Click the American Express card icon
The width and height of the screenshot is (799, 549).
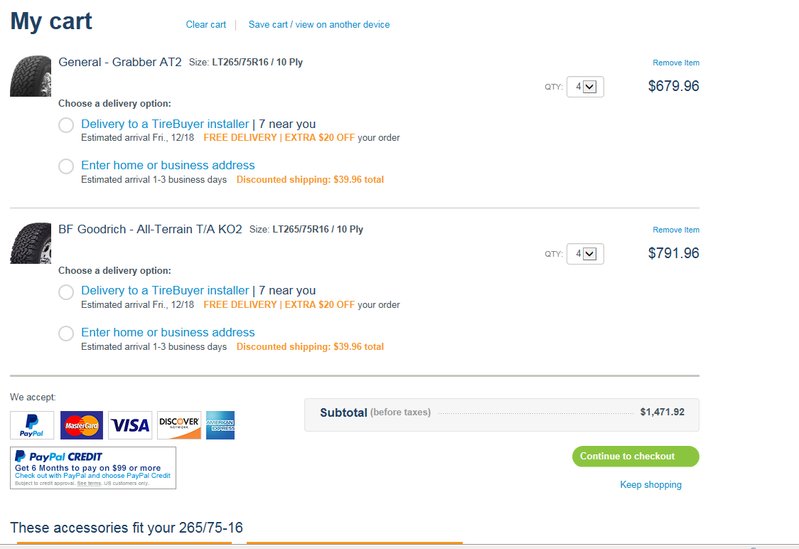point(220,425)
